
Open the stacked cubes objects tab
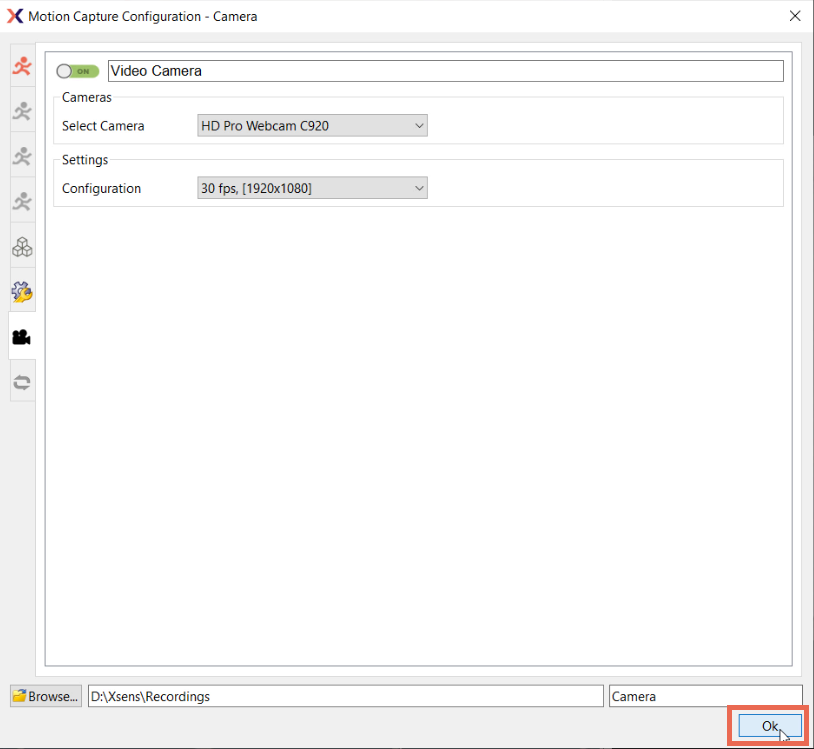(22, 246)
